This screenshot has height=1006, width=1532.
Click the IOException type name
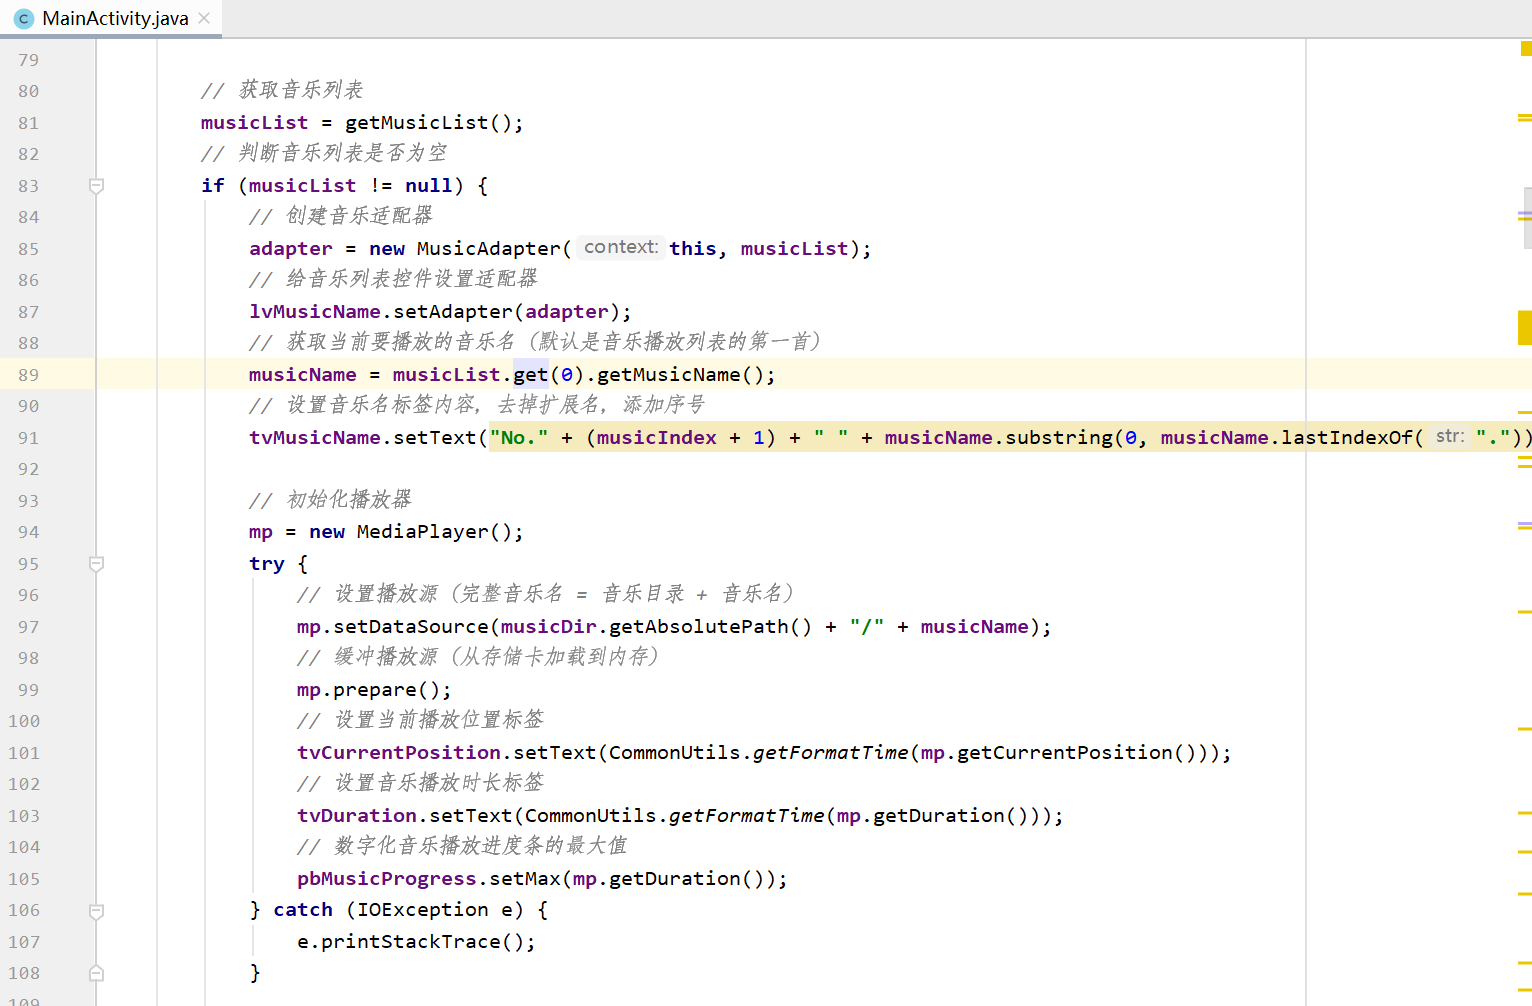pyautogui.click(x=423, y=910)
